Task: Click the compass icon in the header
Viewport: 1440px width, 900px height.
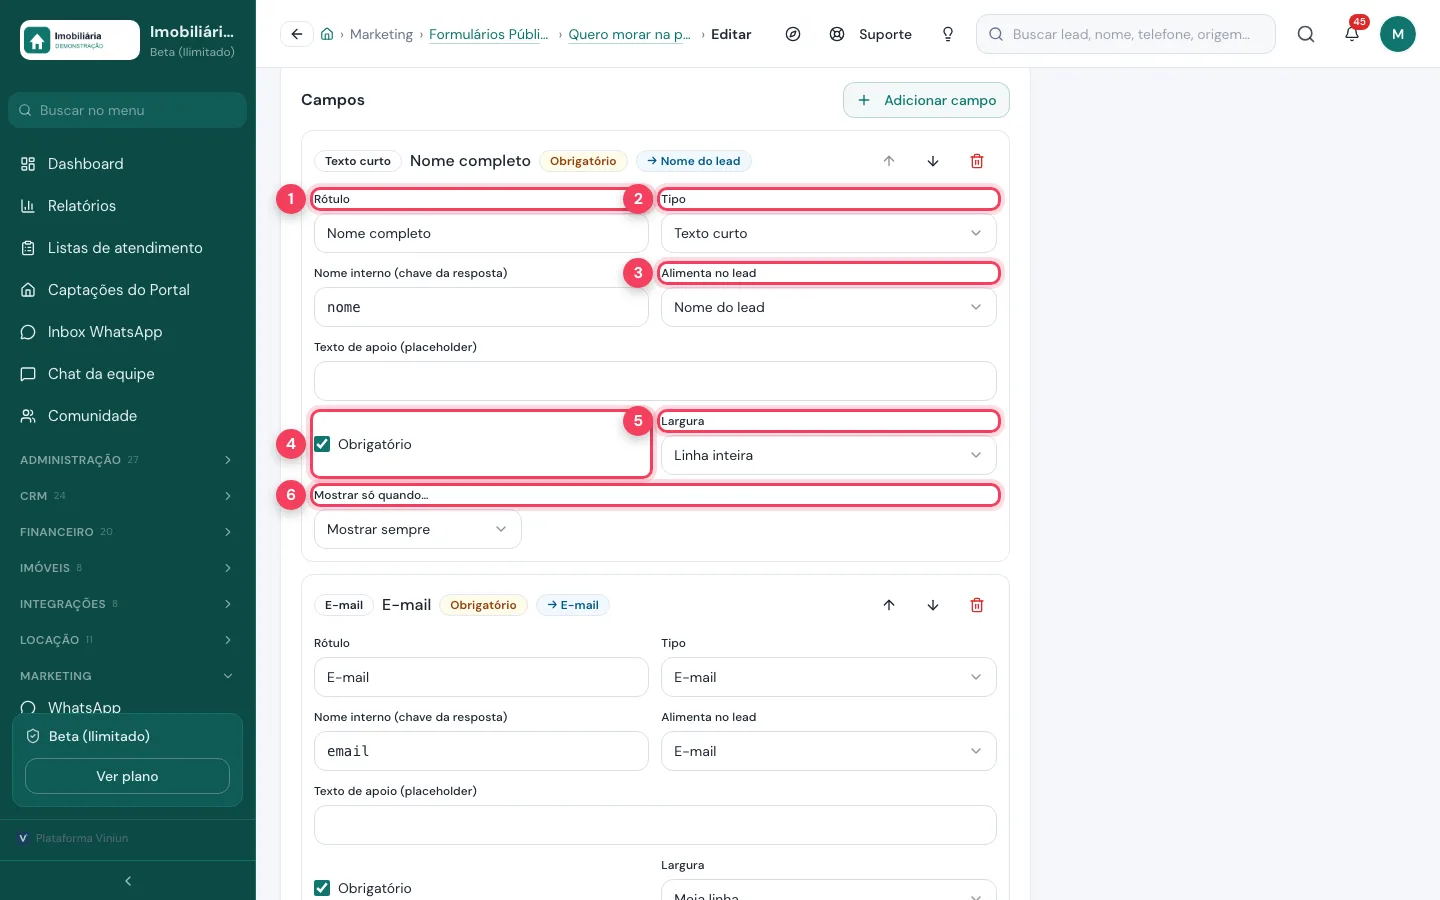Action: pos(793,34)
